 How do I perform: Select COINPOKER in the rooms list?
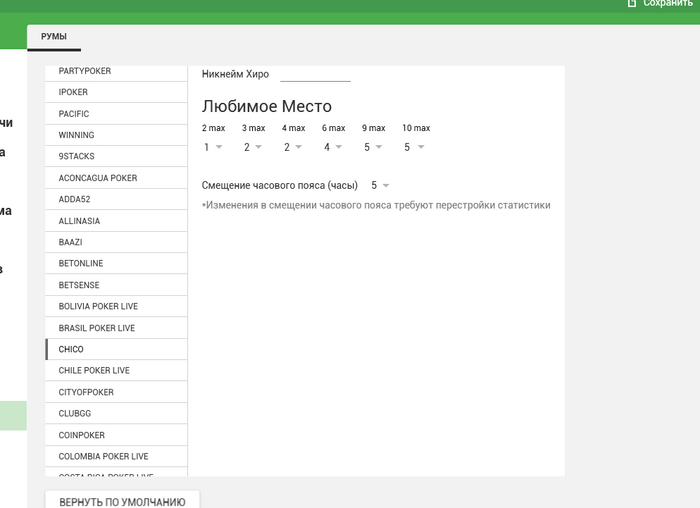click(x=116, y=435)
